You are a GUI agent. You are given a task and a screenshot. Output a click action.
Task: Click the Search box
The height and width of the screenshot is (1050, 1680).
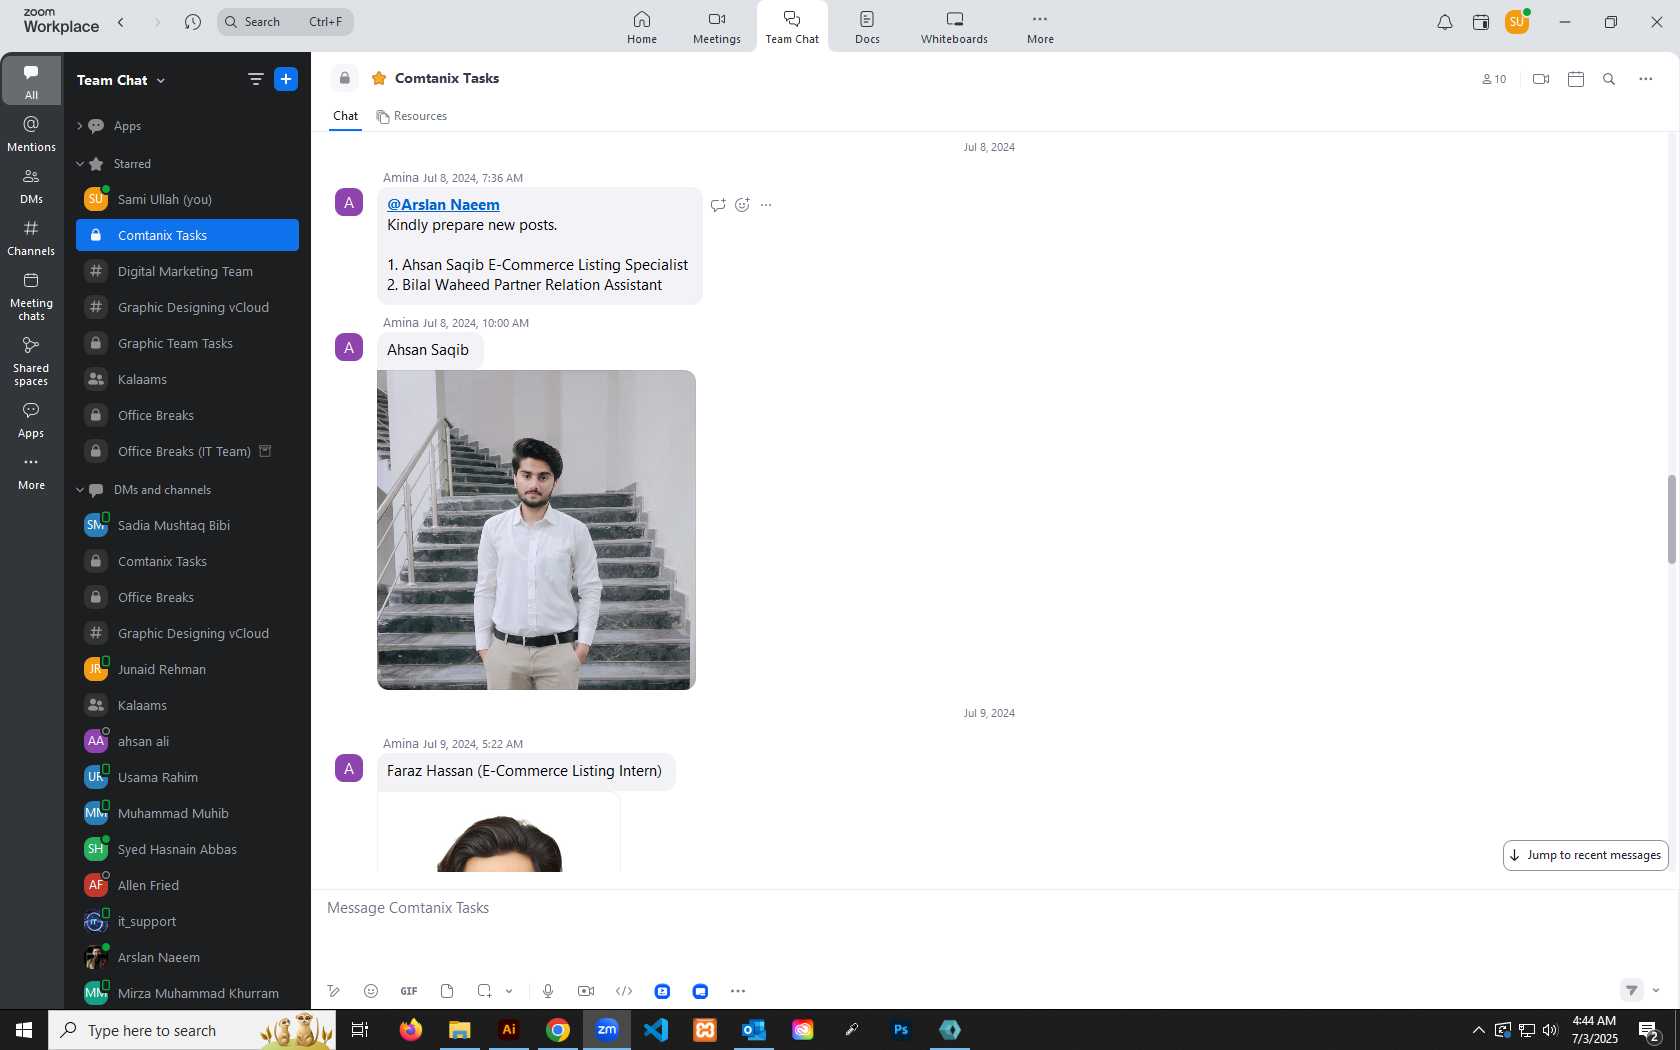point(285,22)
